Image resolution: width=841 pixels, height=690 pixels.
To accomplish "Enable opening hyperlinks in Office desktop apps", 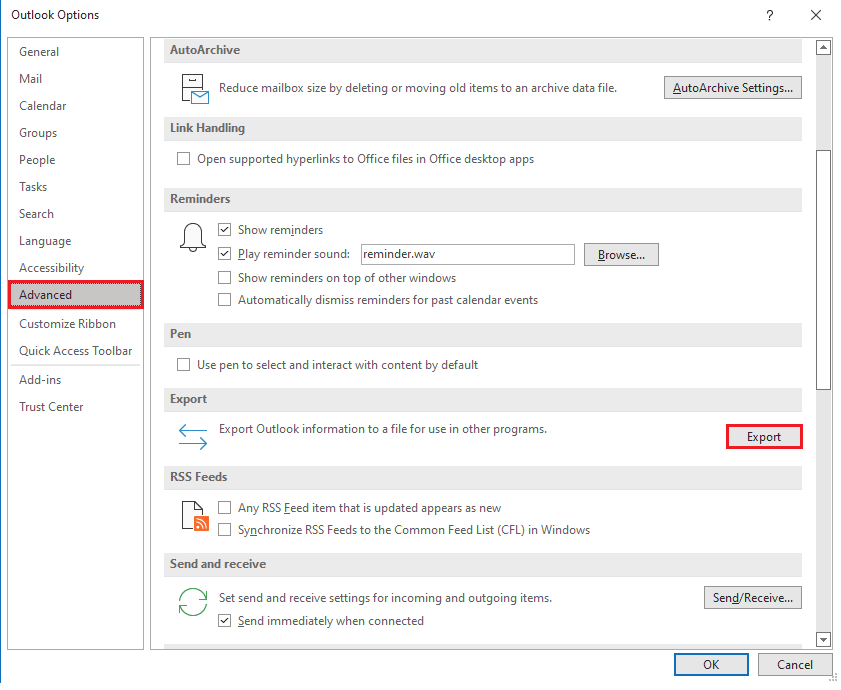I will 183,159.
